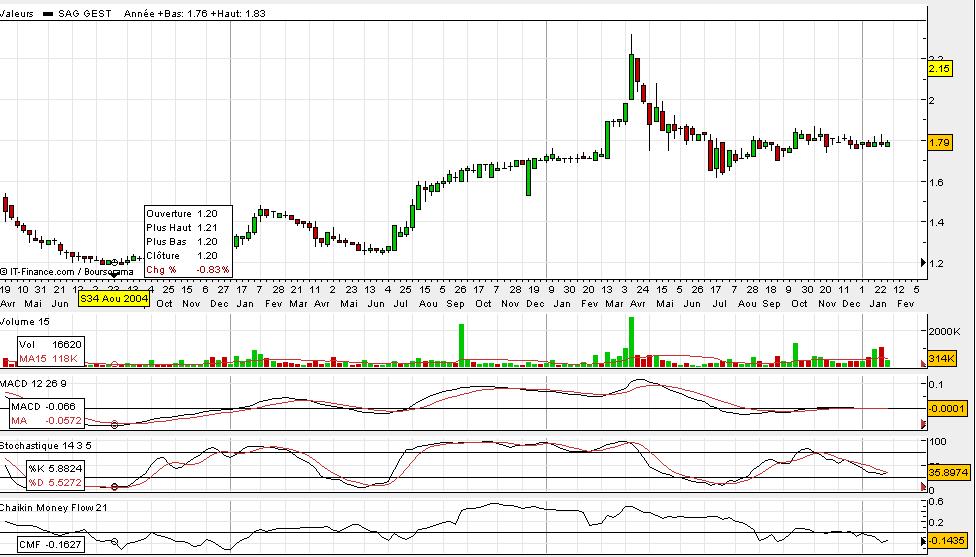976x557 pixels.
Task: Click the 0.6 CMF axis label
Action: coord(936,502)
